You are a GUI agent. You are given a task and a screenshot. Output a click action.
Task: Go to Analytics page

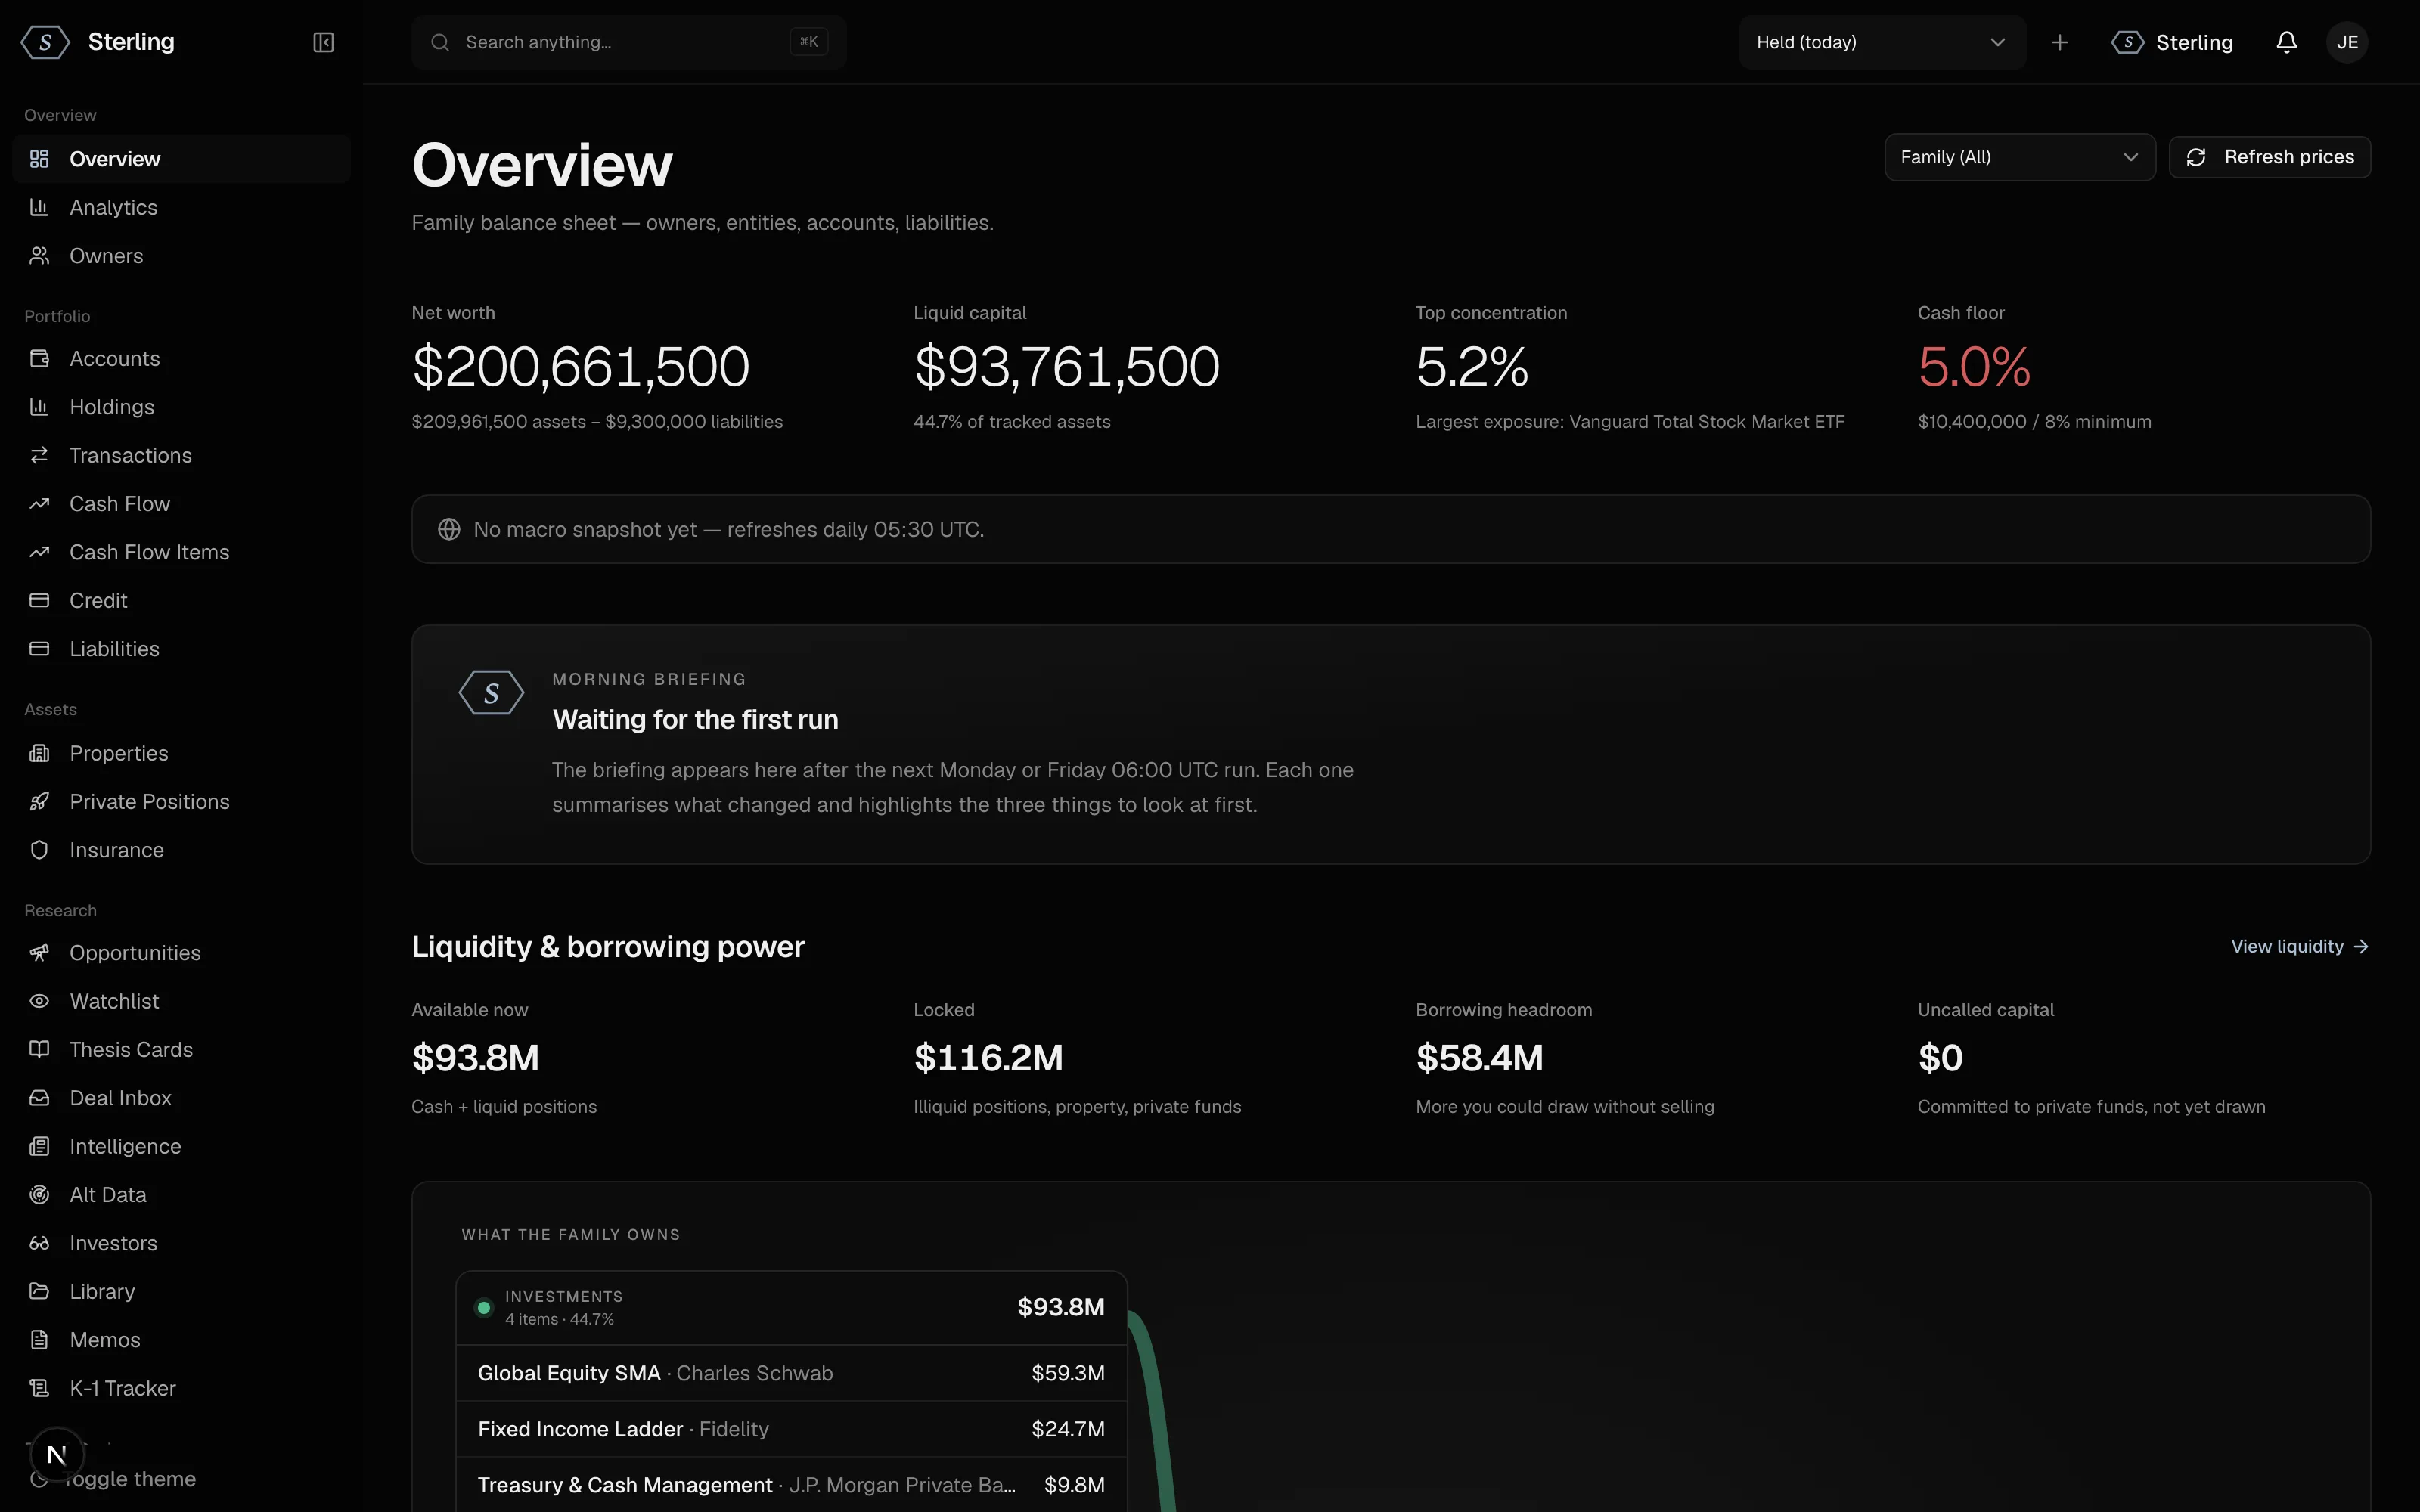coord(181,207)
